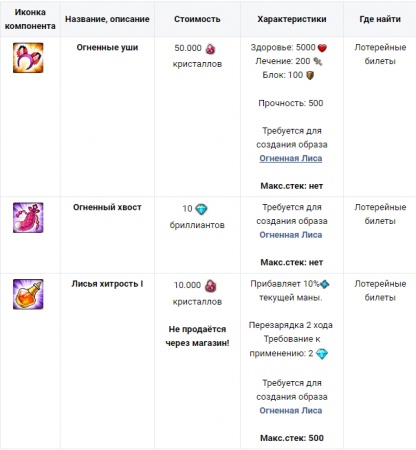Click the mana diamond icon after Прибавляет 10%

pyautogui.click(x=324, y=284)
